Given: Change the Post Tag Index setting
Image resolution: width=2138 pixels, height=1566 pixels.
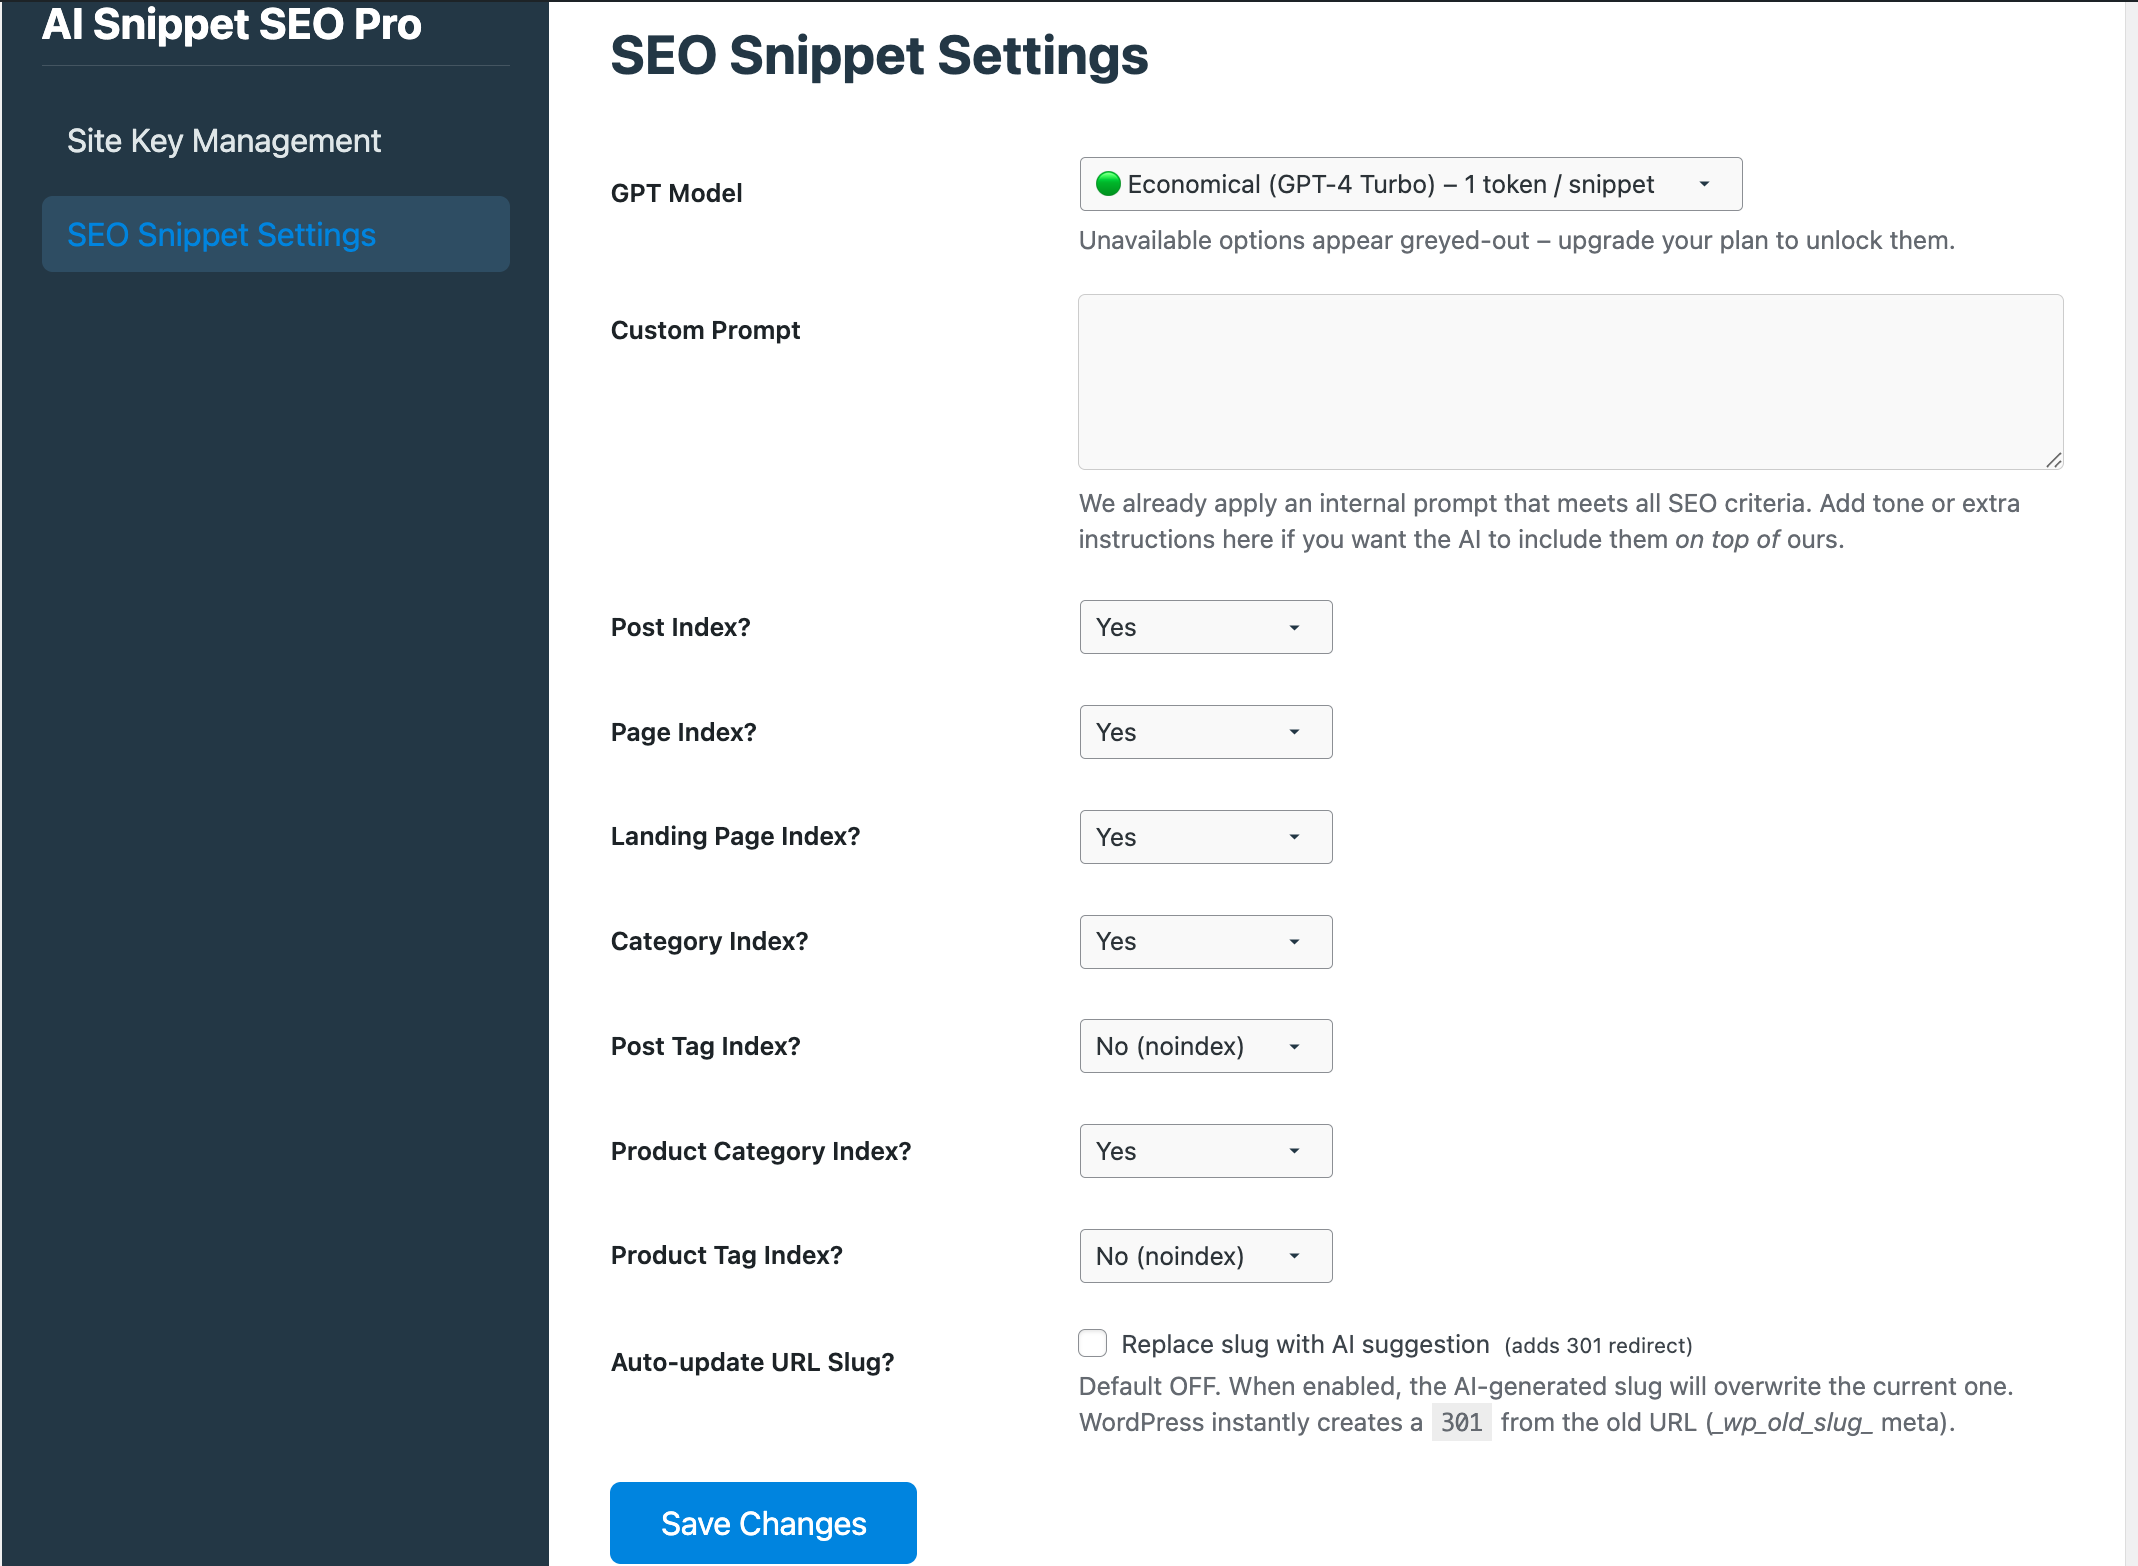Looking at the screenshot, I should tap(1205, 1046).
